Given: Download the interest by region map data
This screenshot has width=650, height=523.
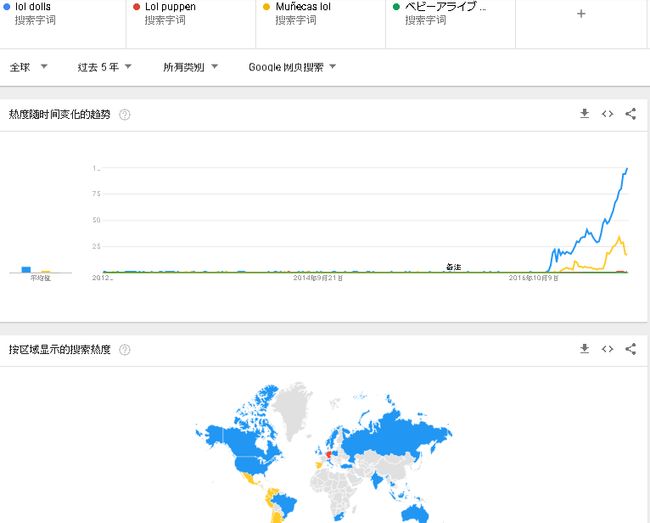Looking at the screenshot, I should click(x=584, y=349).
